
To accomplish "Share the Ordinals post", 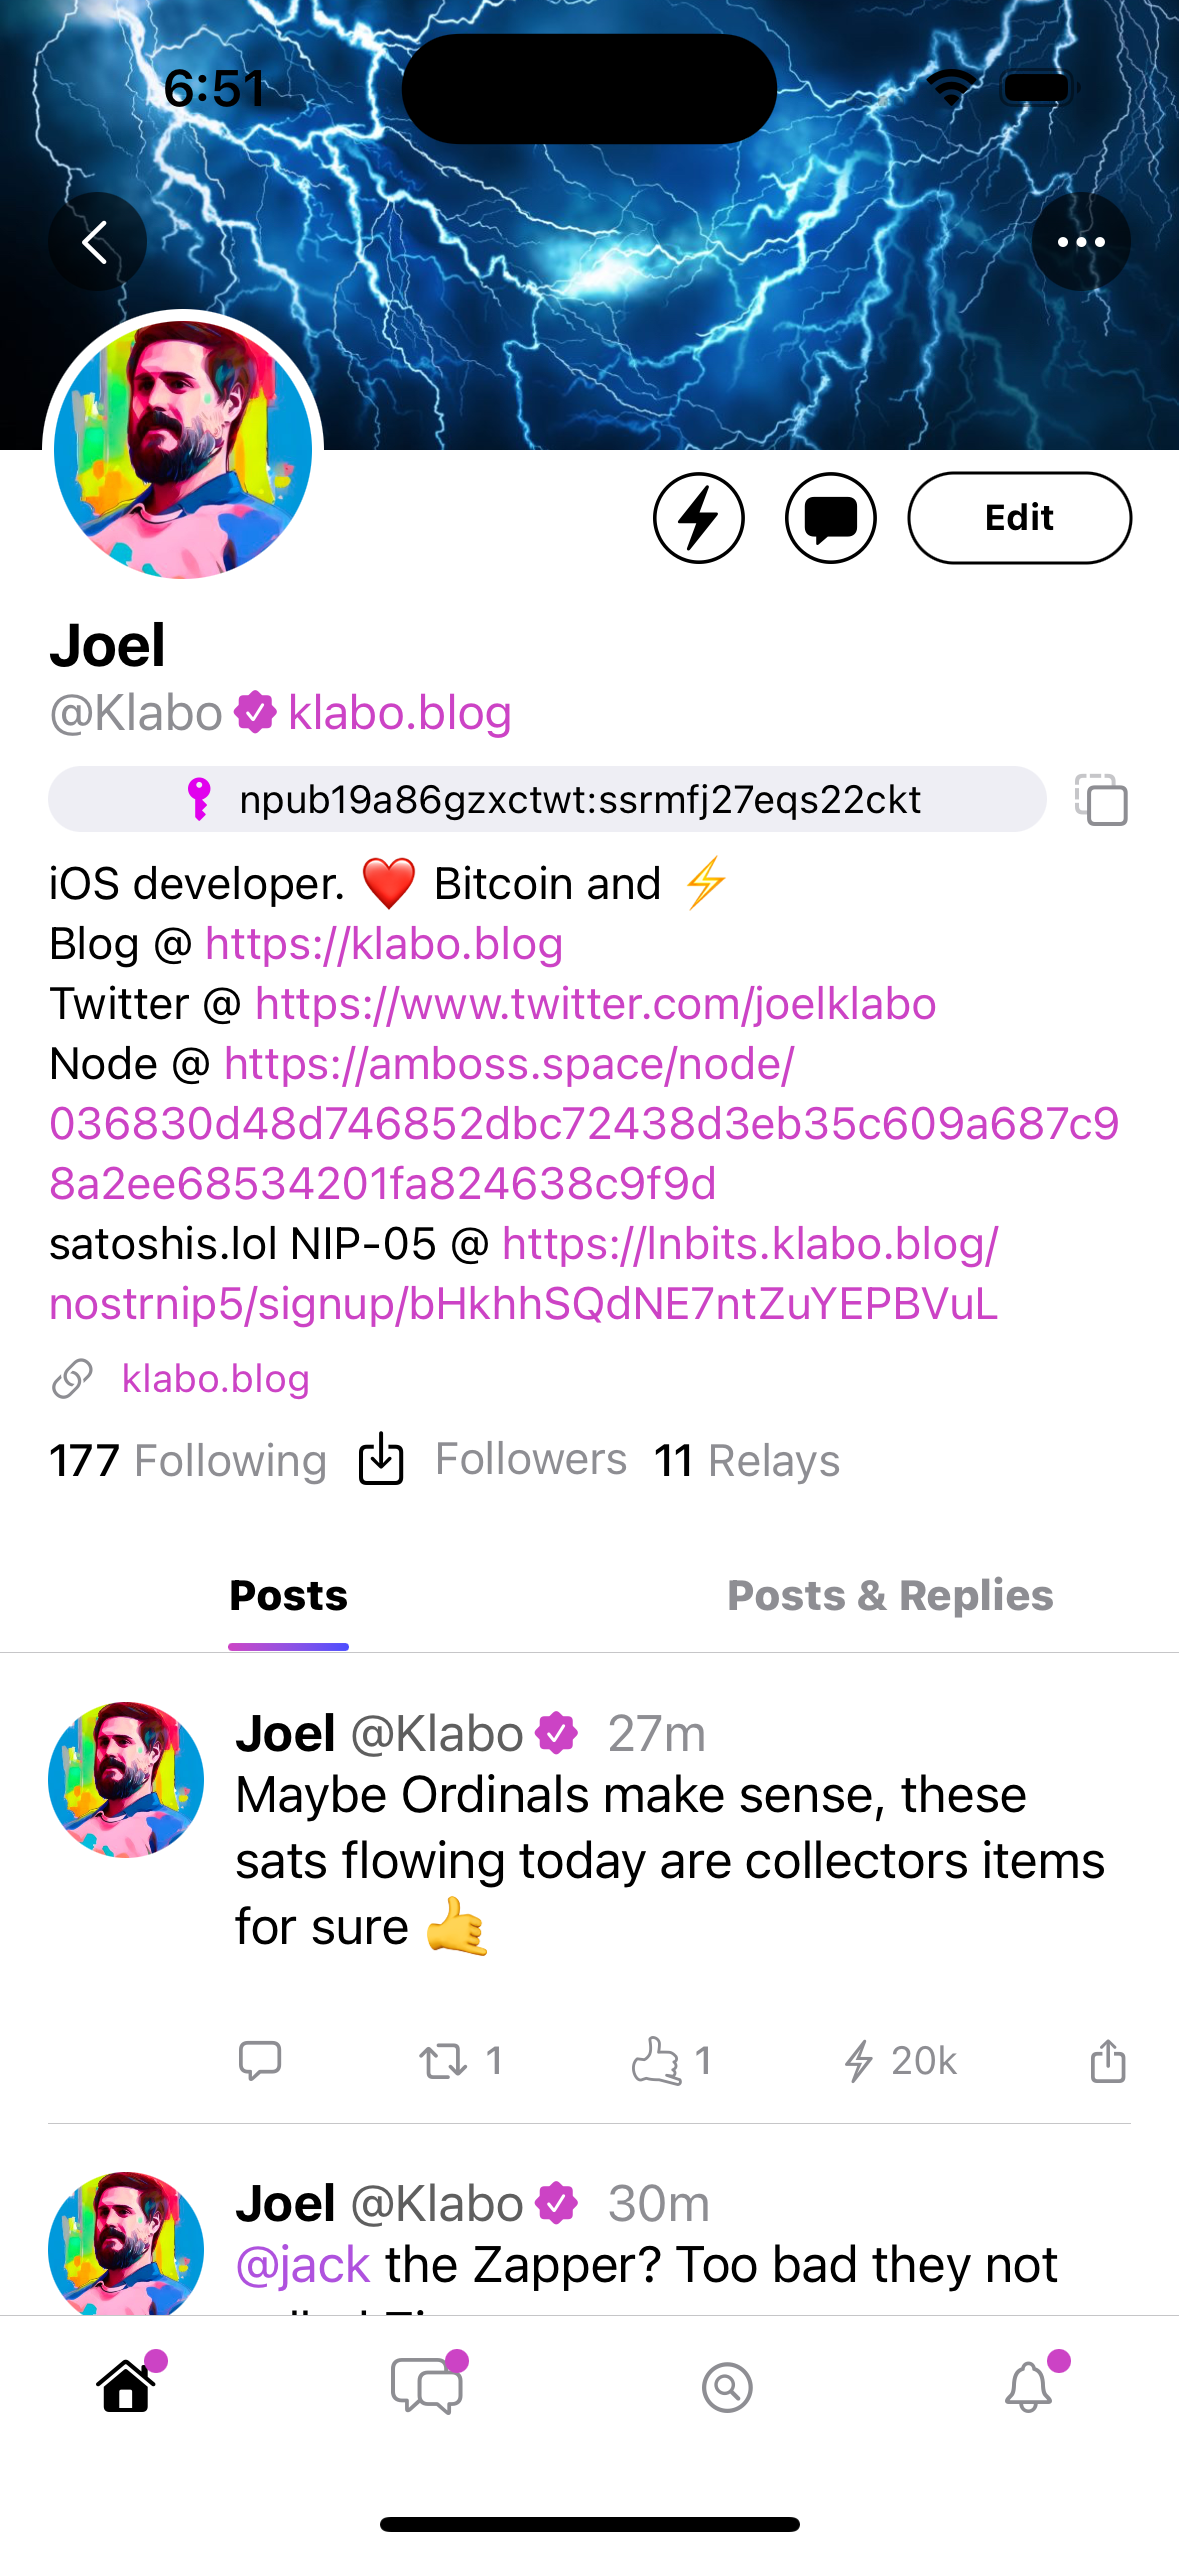I will (1106, 2060).
